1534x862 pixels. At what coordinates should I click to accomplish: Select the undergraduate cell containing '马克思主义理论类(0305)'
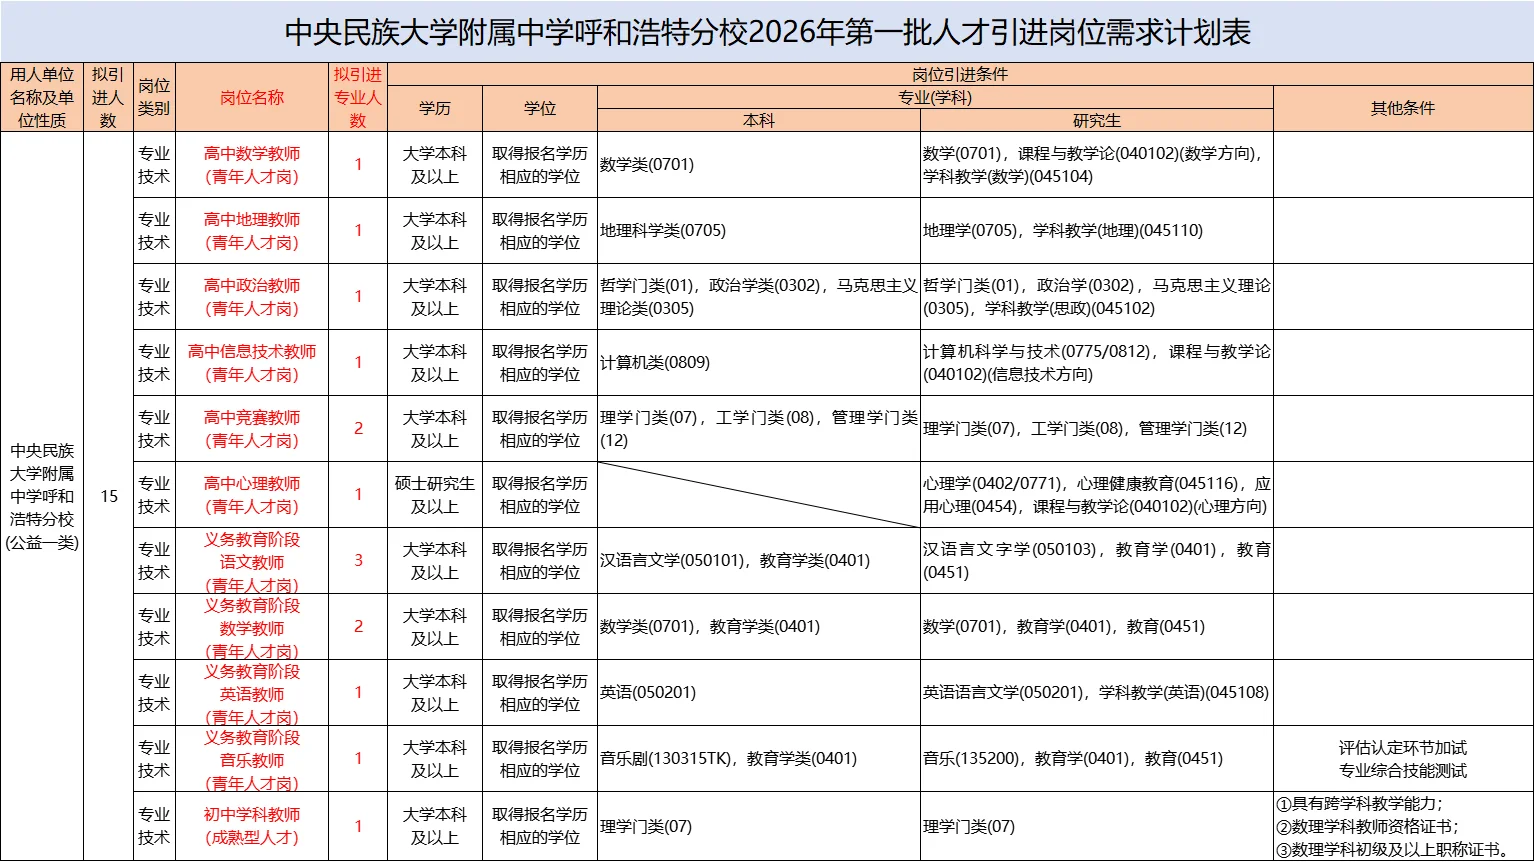click(x=759, y=297)
